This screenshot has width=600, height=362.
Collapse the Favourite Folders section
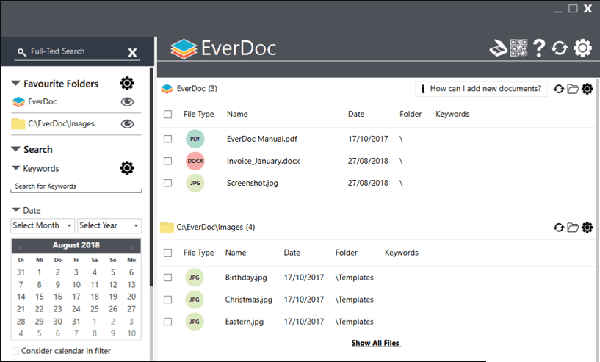point(16,83)
